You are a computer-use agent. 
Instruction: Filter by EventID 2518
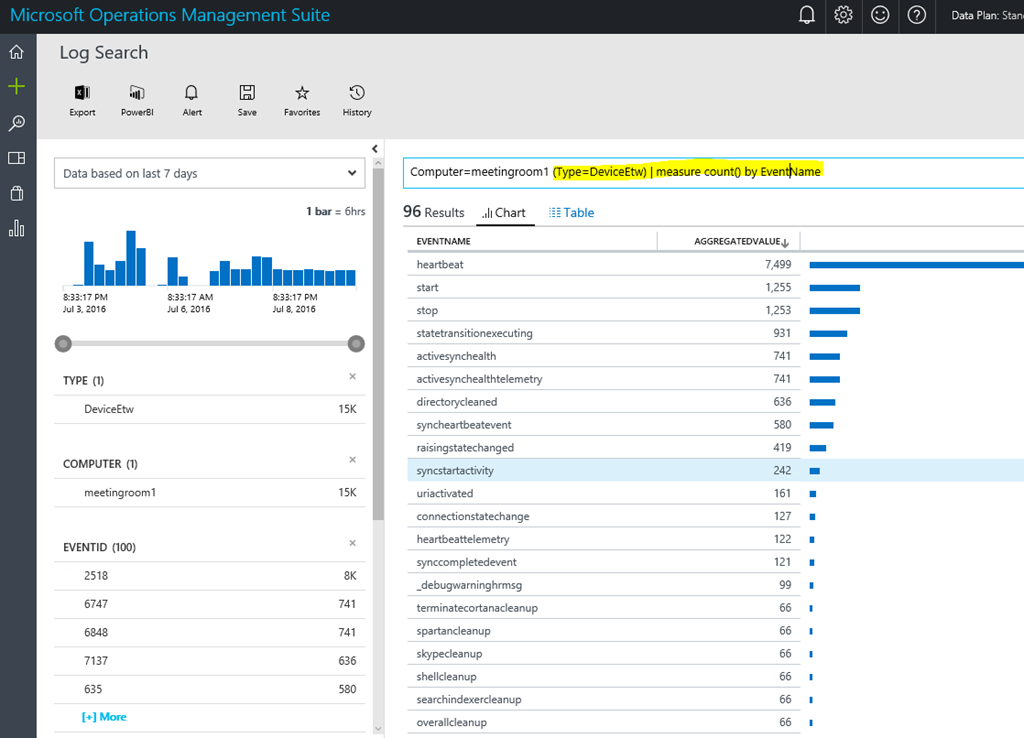tap(97, 575)
